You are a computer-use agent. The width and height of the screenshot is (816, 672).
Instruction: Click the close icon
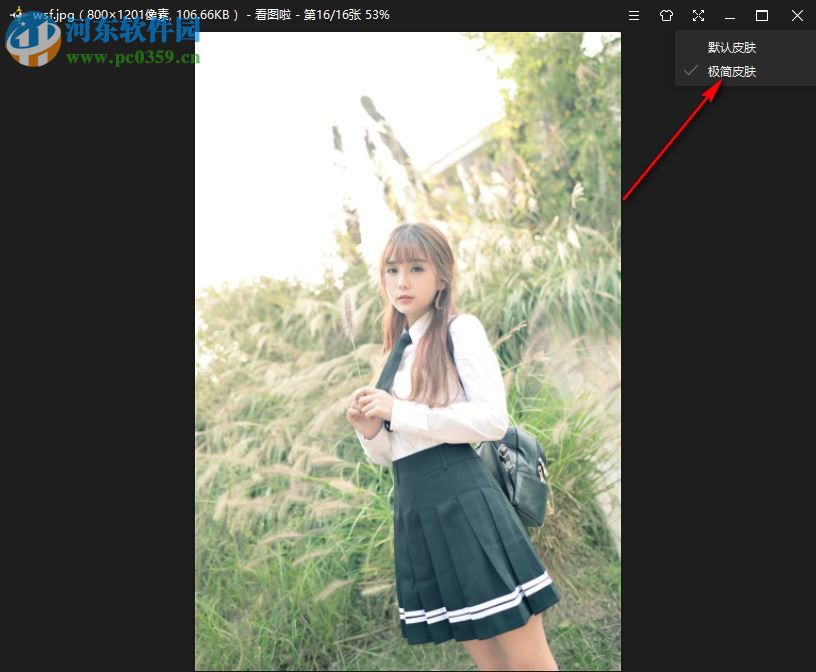point(796,15)
